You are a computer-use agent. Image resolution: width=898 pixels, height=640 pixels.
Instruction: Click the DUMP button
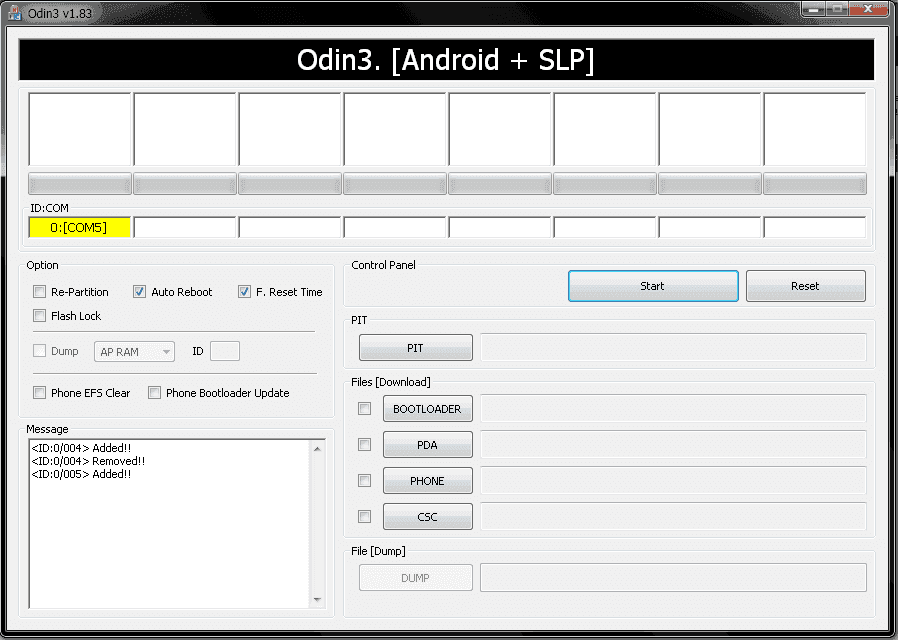point(416,578)
